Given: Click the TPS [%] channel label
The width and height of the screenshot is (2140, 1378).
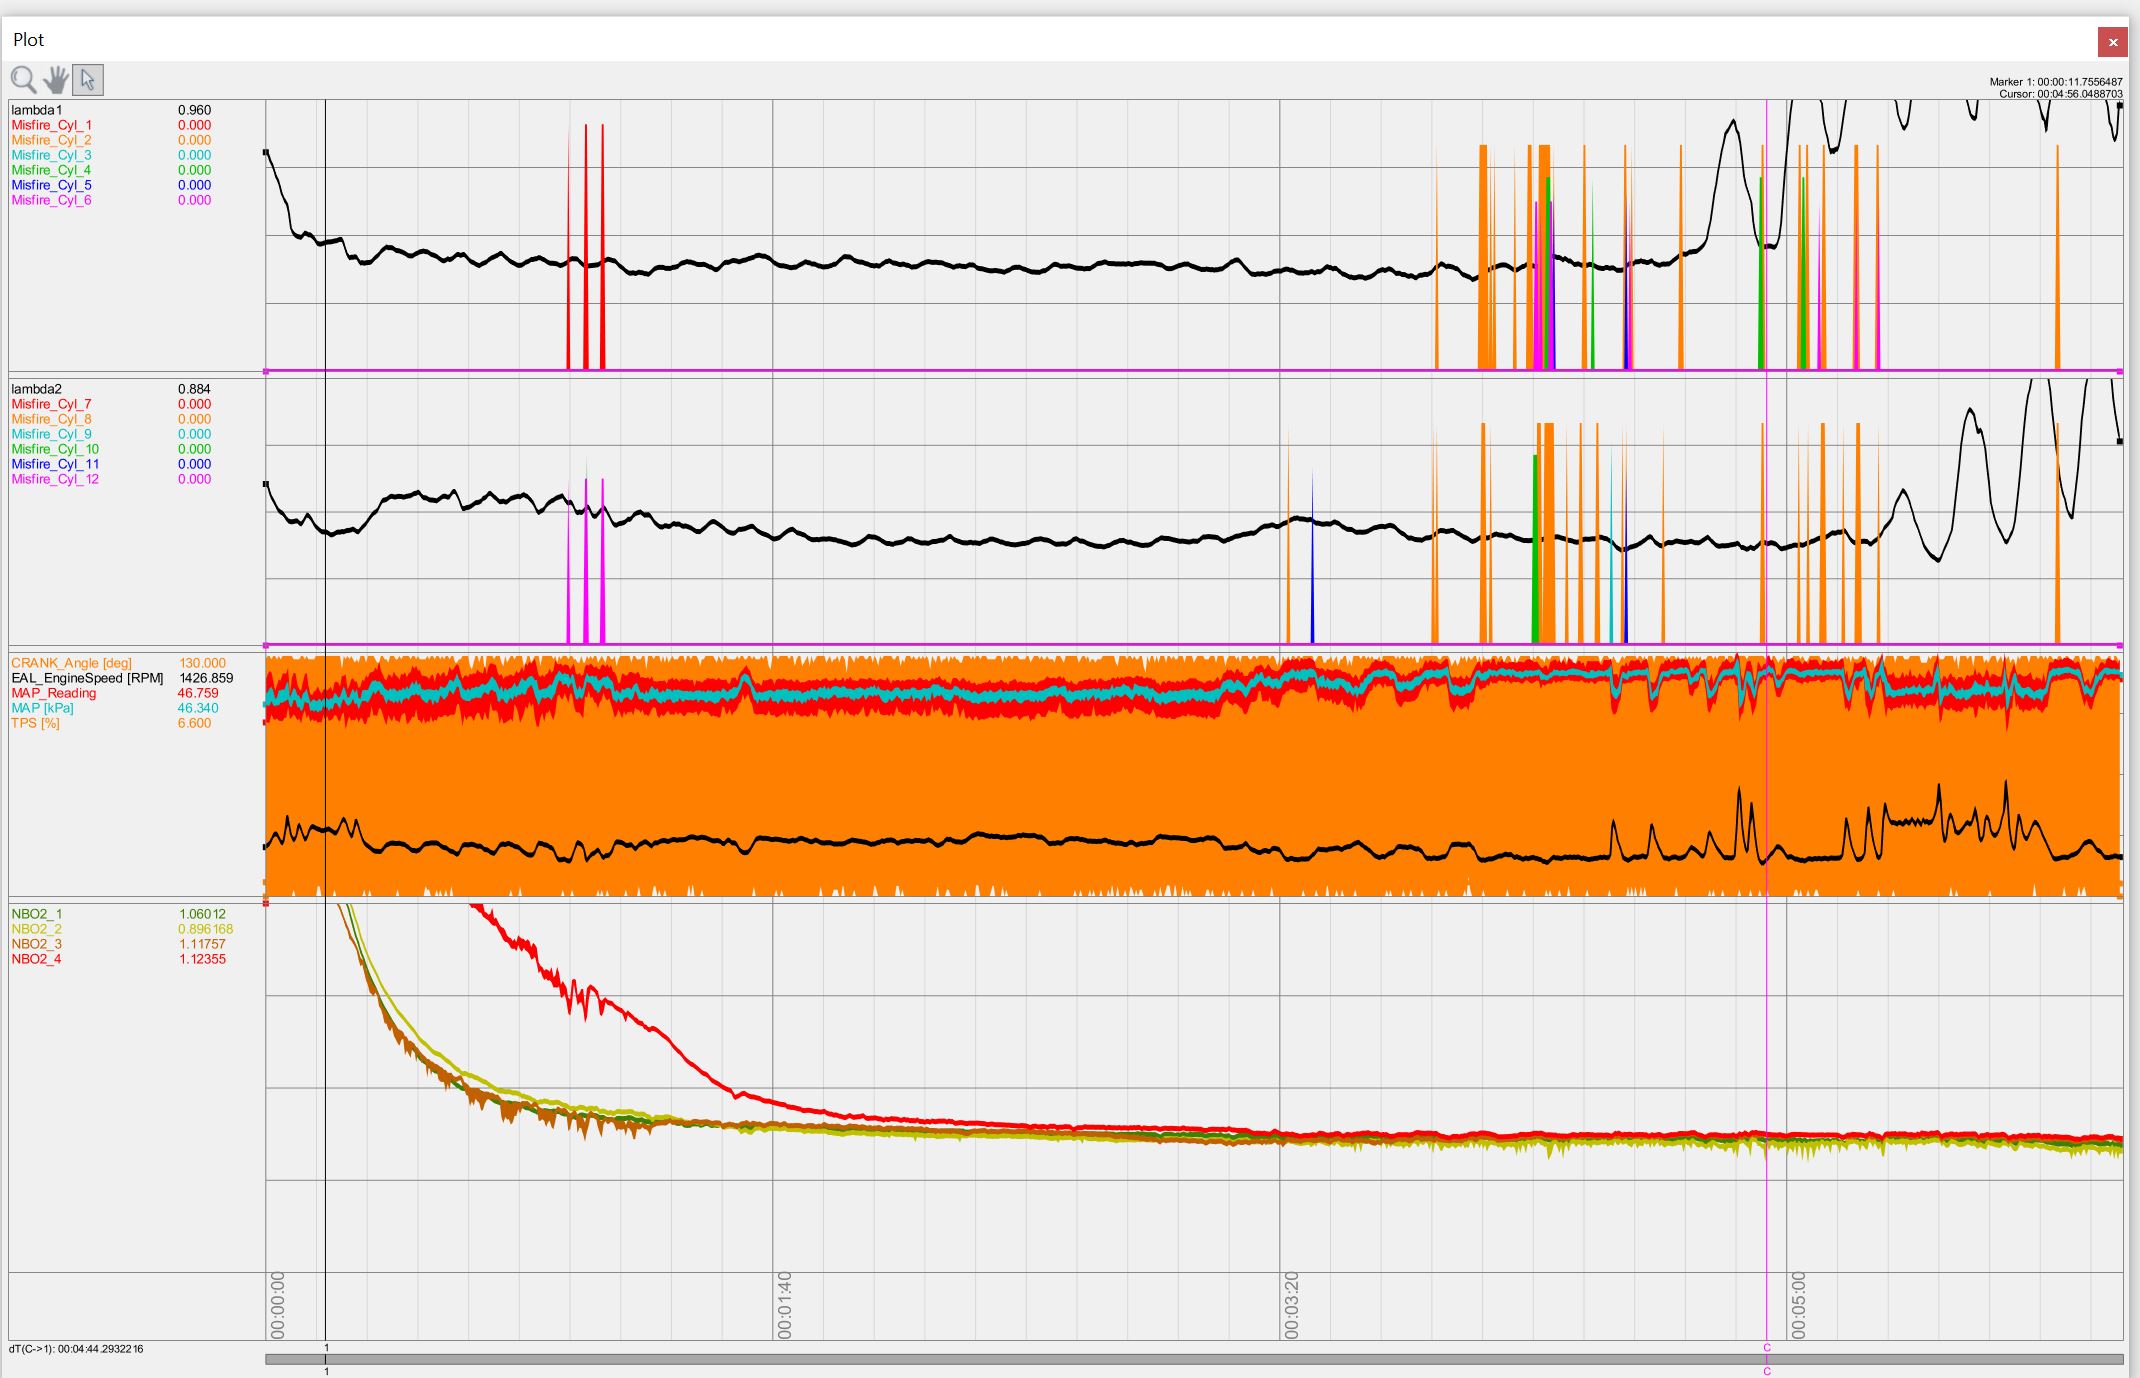Looking at the screenshot, I should pos(35,723).
